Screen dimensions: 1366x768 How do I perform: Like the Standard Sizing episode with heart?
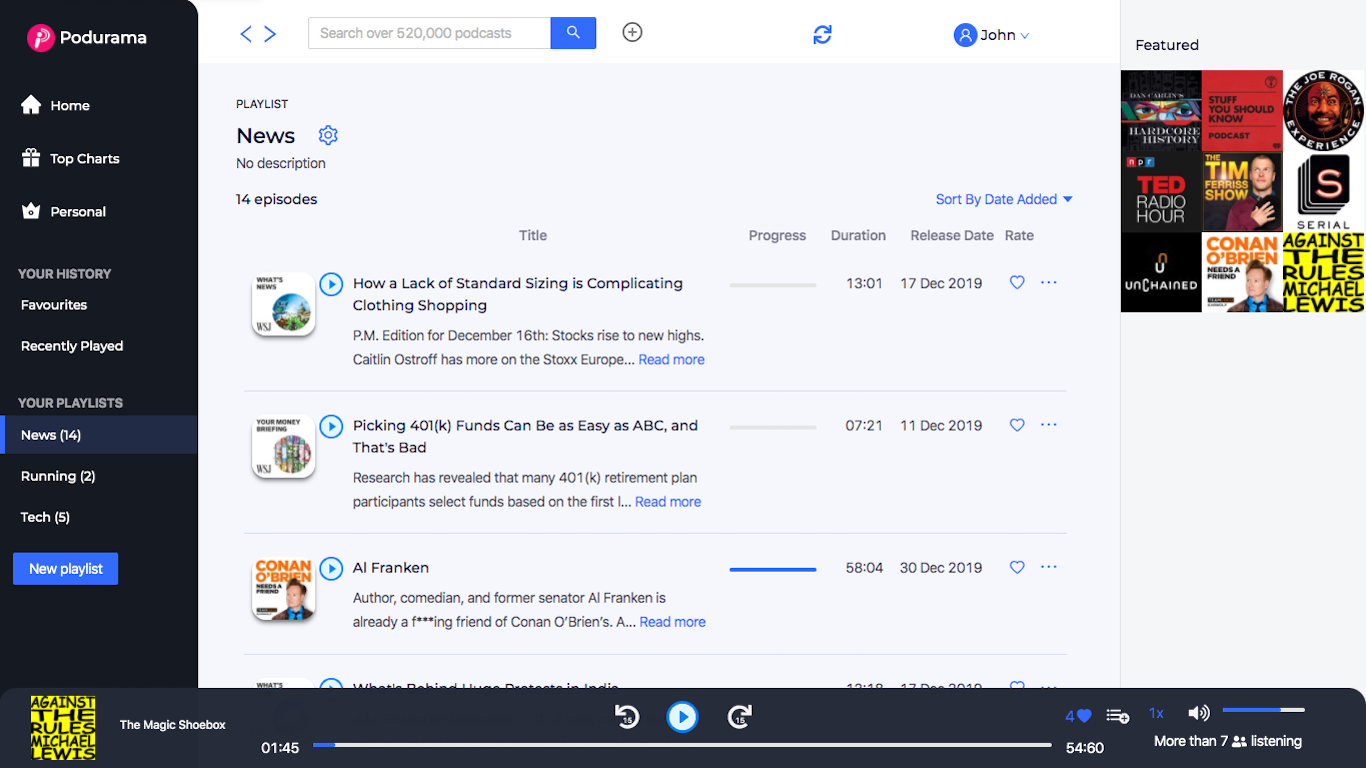1017,283
